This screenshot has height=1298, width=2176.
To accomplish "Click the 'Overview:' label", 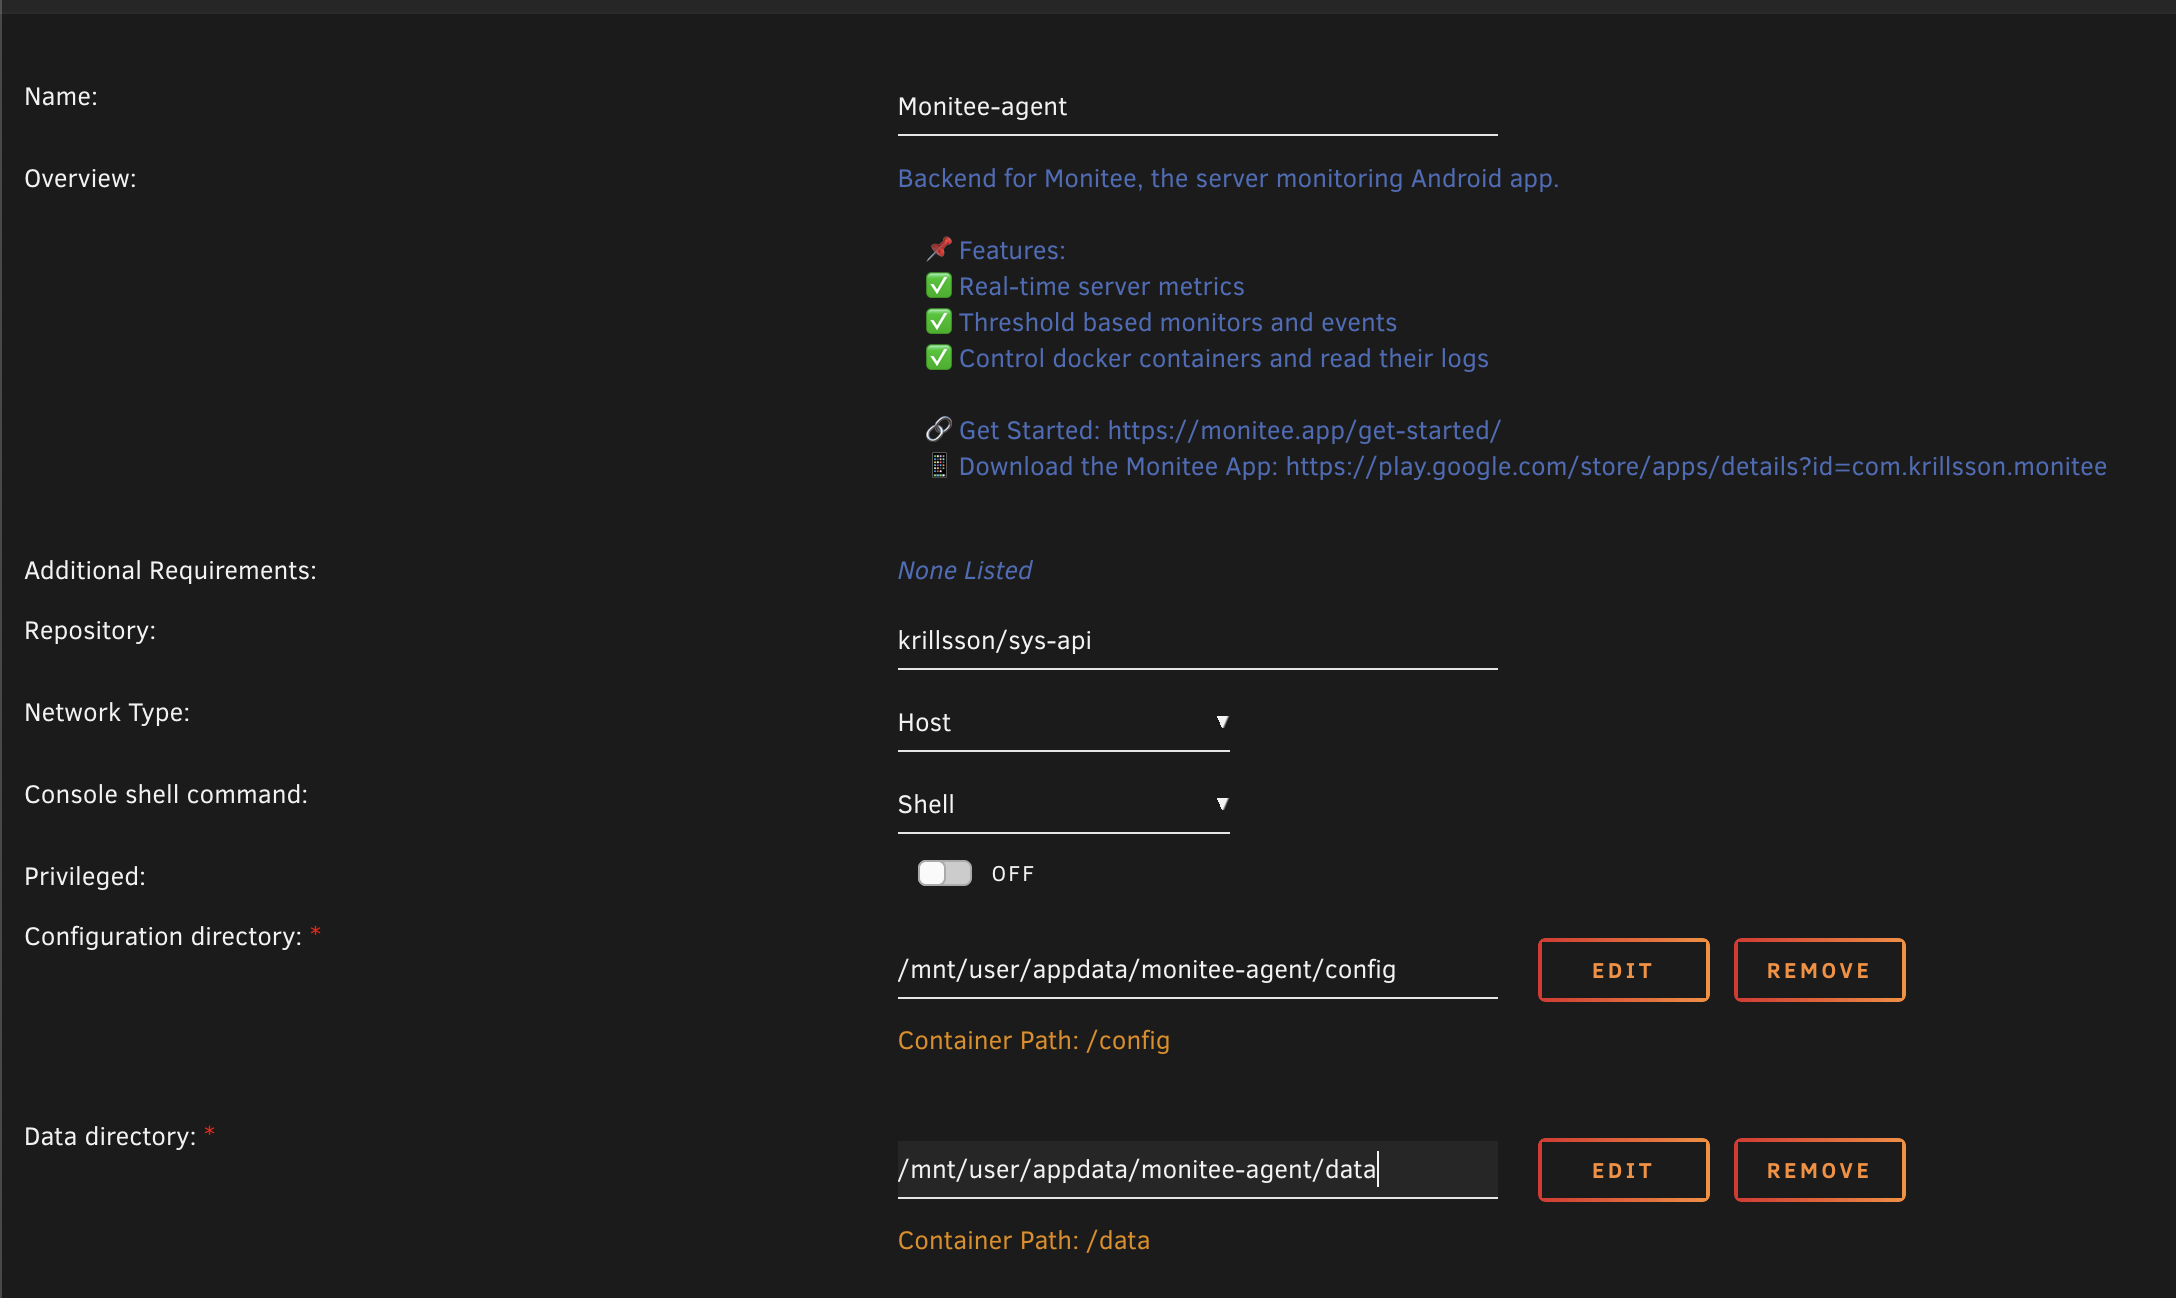I will [80, 179].
